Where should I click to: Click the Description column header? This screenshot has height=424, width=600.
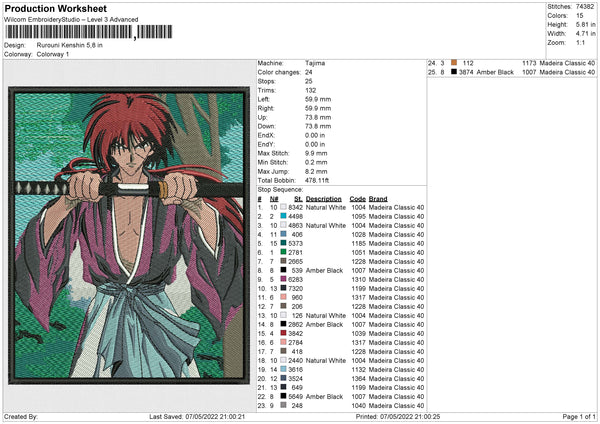pos(324,199)
